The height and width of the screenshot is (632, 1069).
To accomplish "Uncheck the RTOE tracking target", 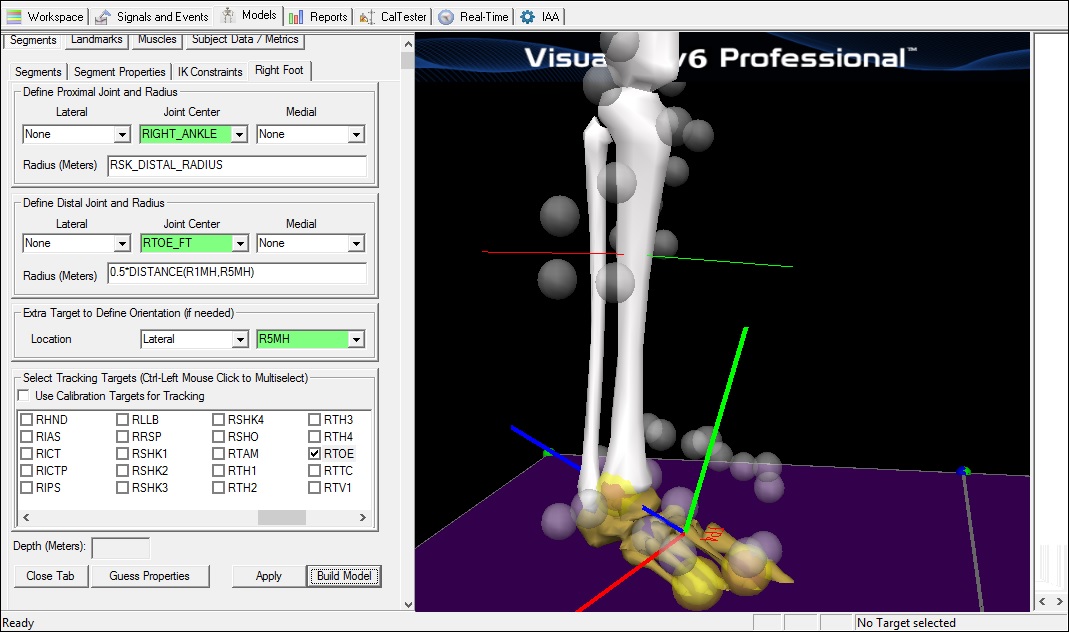I will pos(315,453).
